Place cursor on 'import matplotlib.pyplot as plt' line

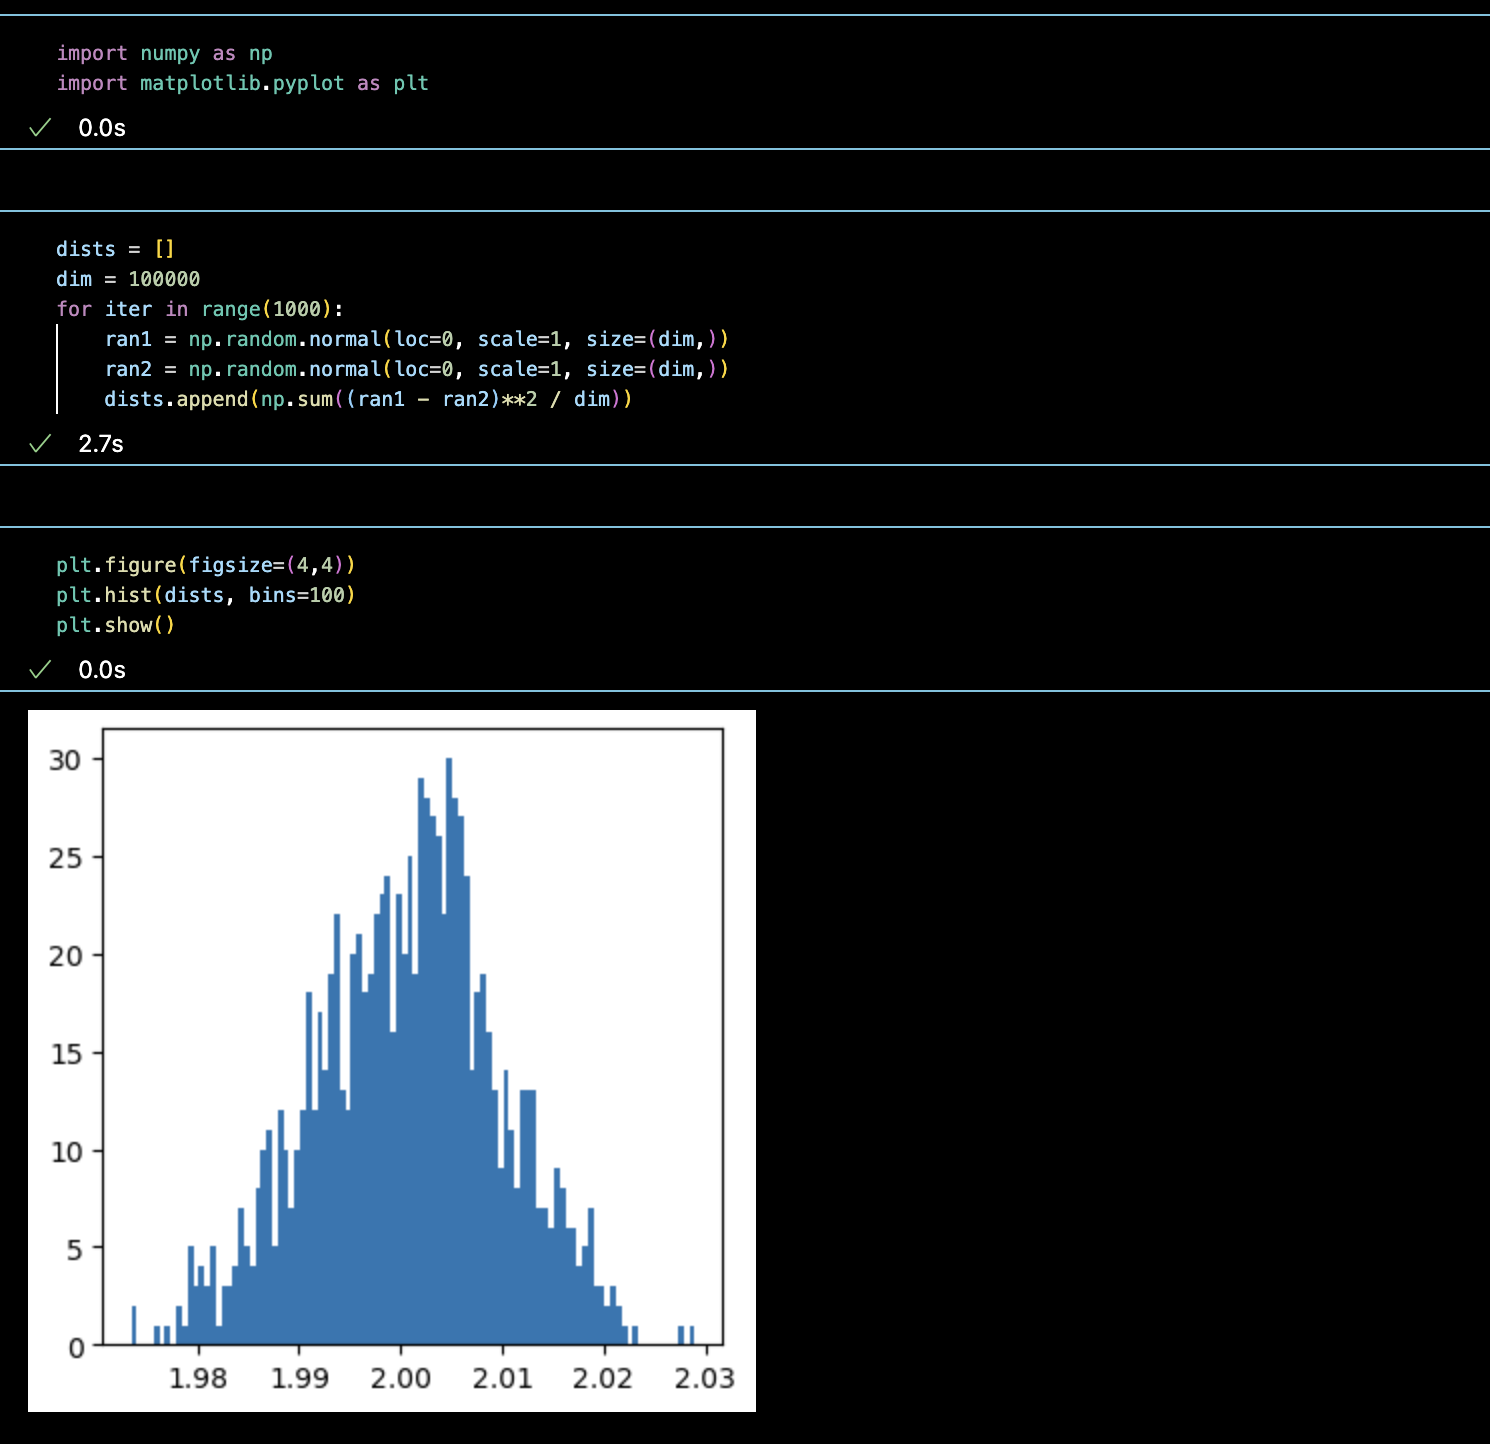click(242, 84)
